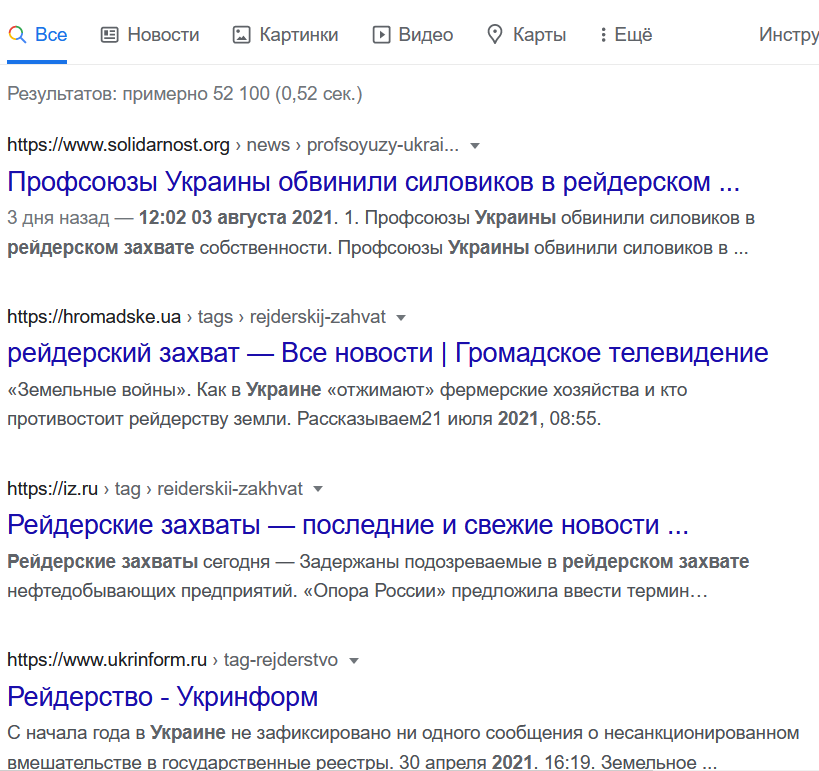
Task: Click the '12:02 03 августа 2021' bold text
Action: point(236,218)
